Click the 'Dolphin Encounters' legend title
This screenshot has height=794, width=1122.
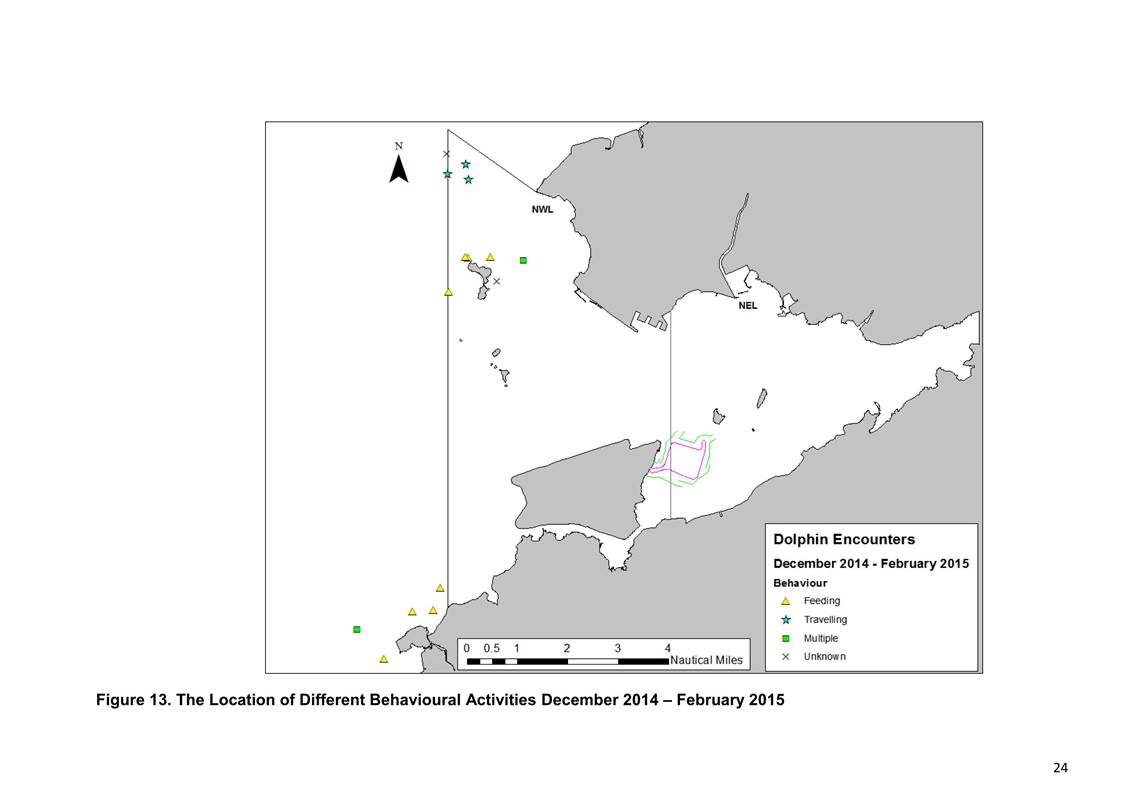(x=844, y=539)
